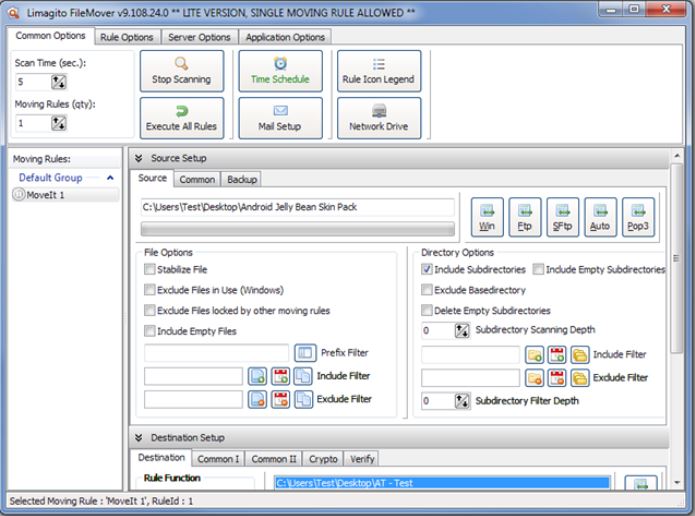Open directory Exclude Filter folders icon
Screen dimensions: 695x516
(580, 378)
